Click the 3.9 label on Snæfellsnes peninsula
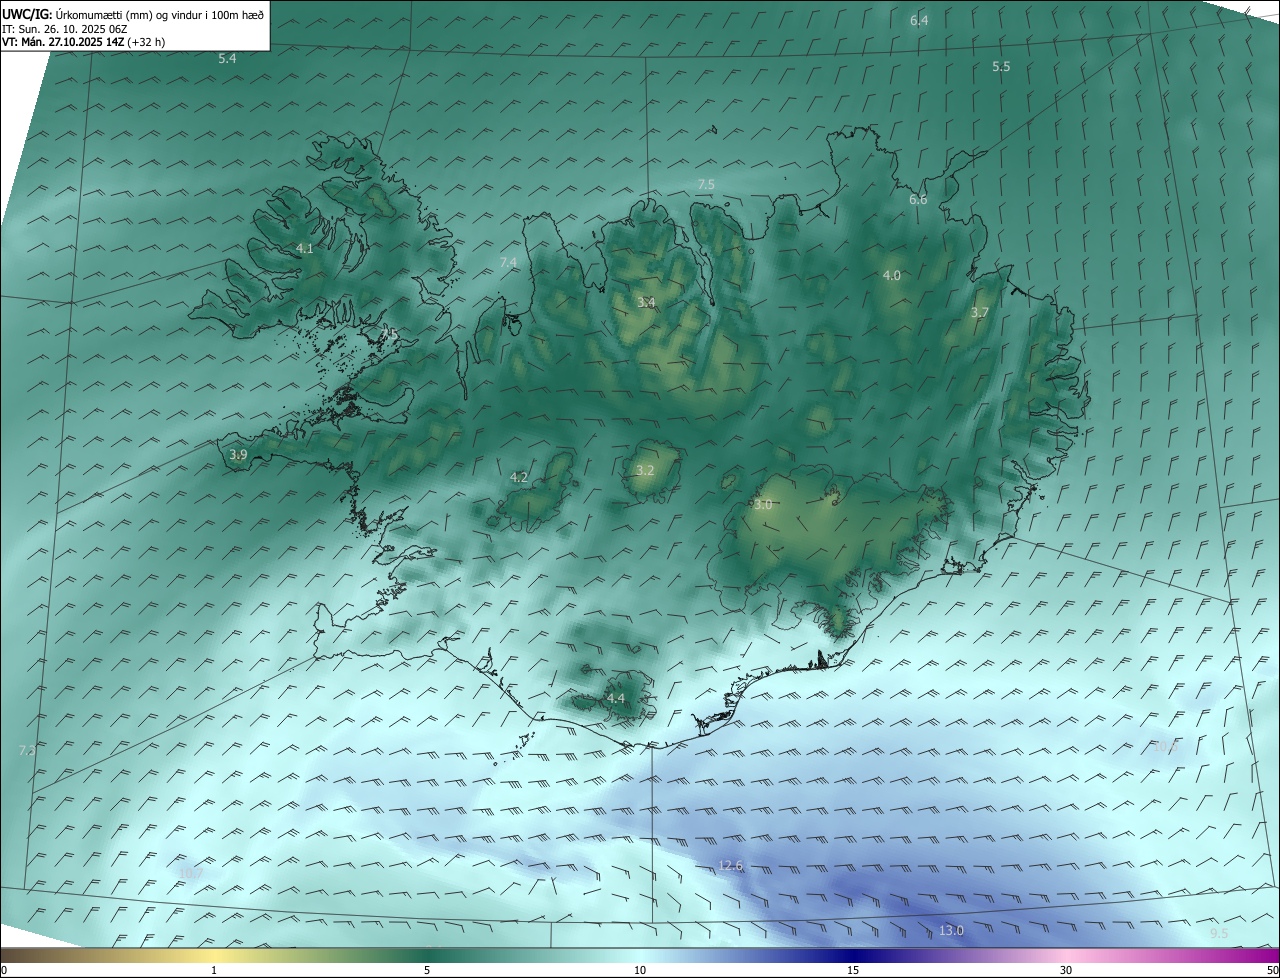The height and width of the screenshot is (978, 1280). (x=238, y=454)
